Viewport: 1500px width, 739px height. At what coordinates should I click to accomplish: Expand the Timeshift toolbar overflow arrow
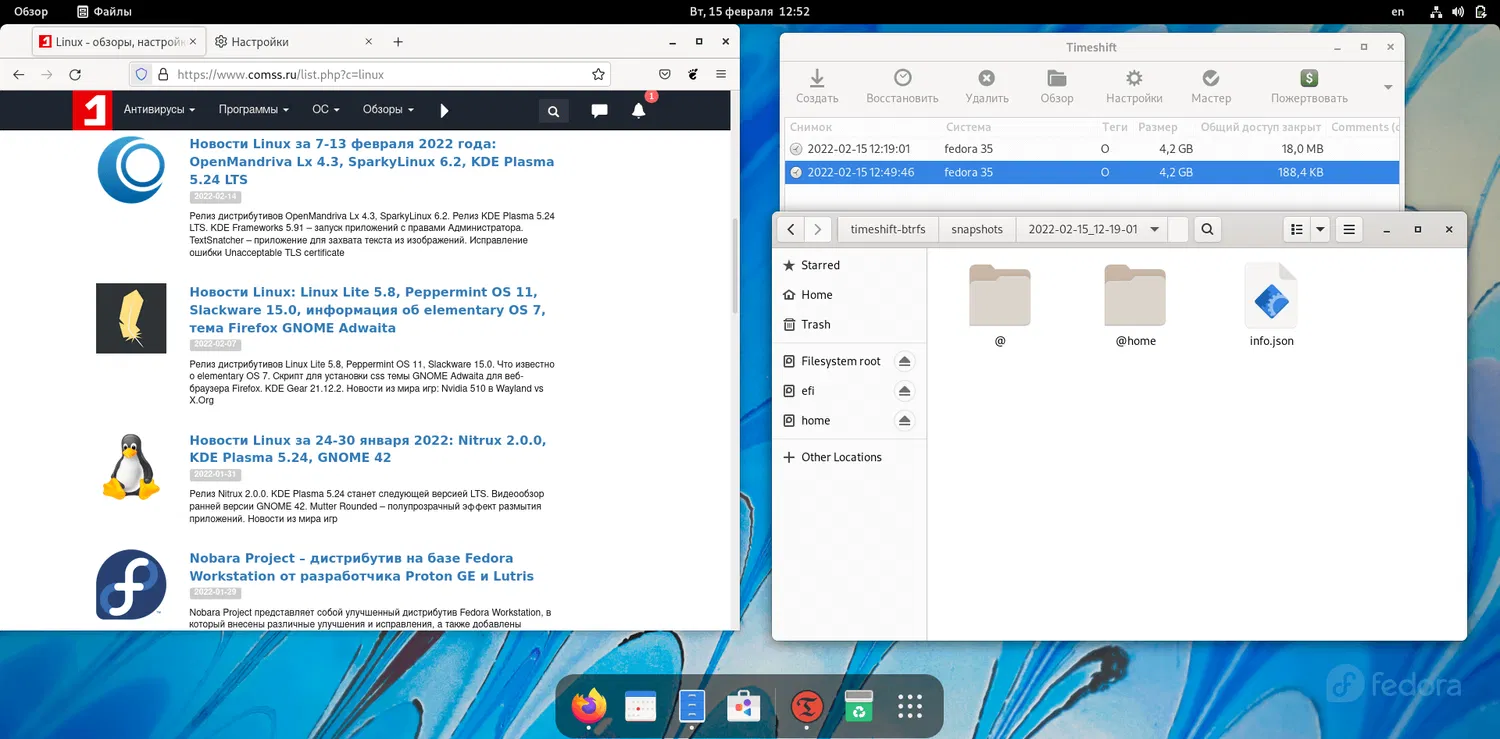[x=1387, y=88]
